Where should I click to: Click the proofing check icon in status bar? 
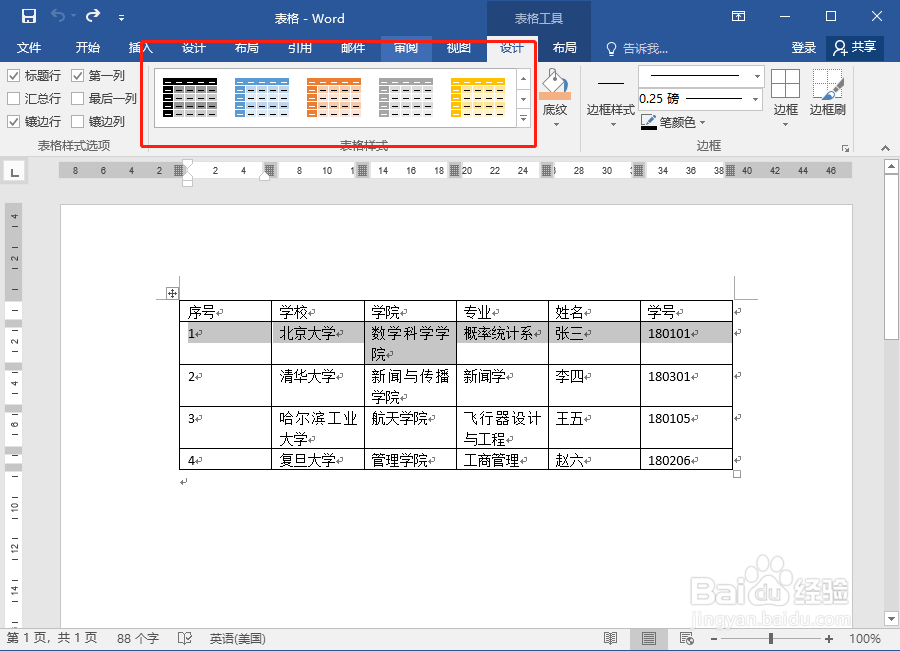184,638
